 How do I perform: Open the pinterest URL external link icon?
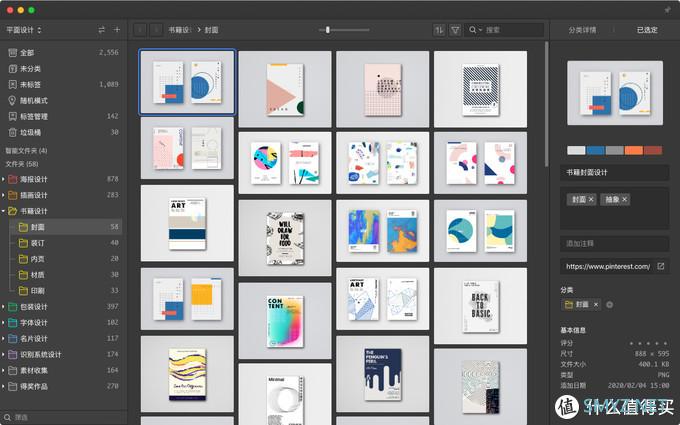660,266
